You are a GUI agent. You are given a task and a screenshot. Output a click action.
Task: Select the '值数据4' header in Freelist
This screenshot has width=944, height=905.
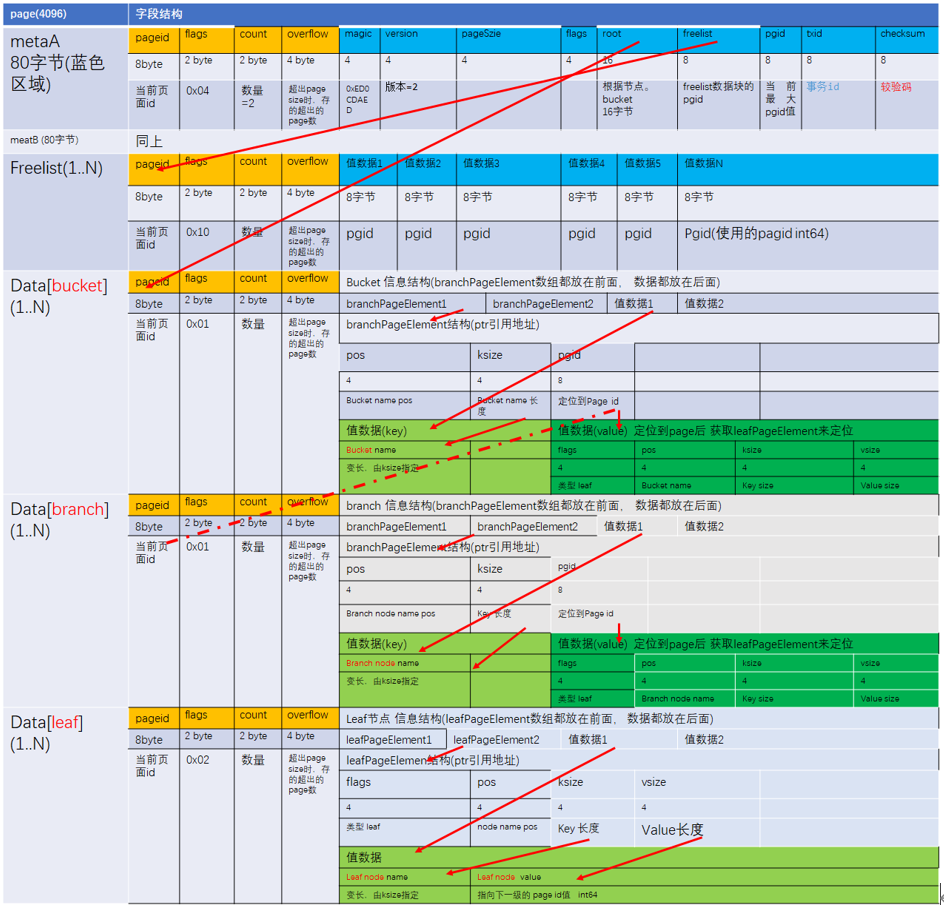click(x=589, y=169)
